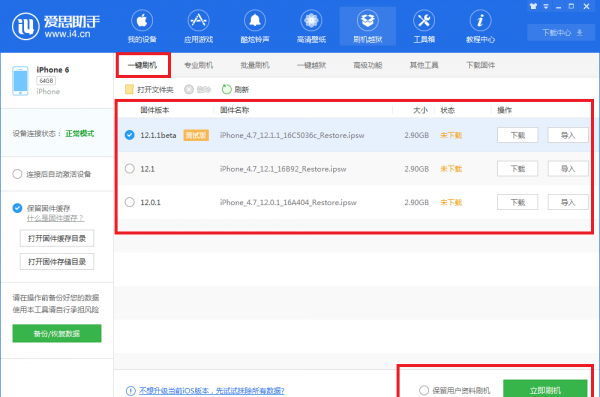600x397 pixels.
Task: Toggle 保留固件缓存 checkbox
Action: click(x=17, y=208)
